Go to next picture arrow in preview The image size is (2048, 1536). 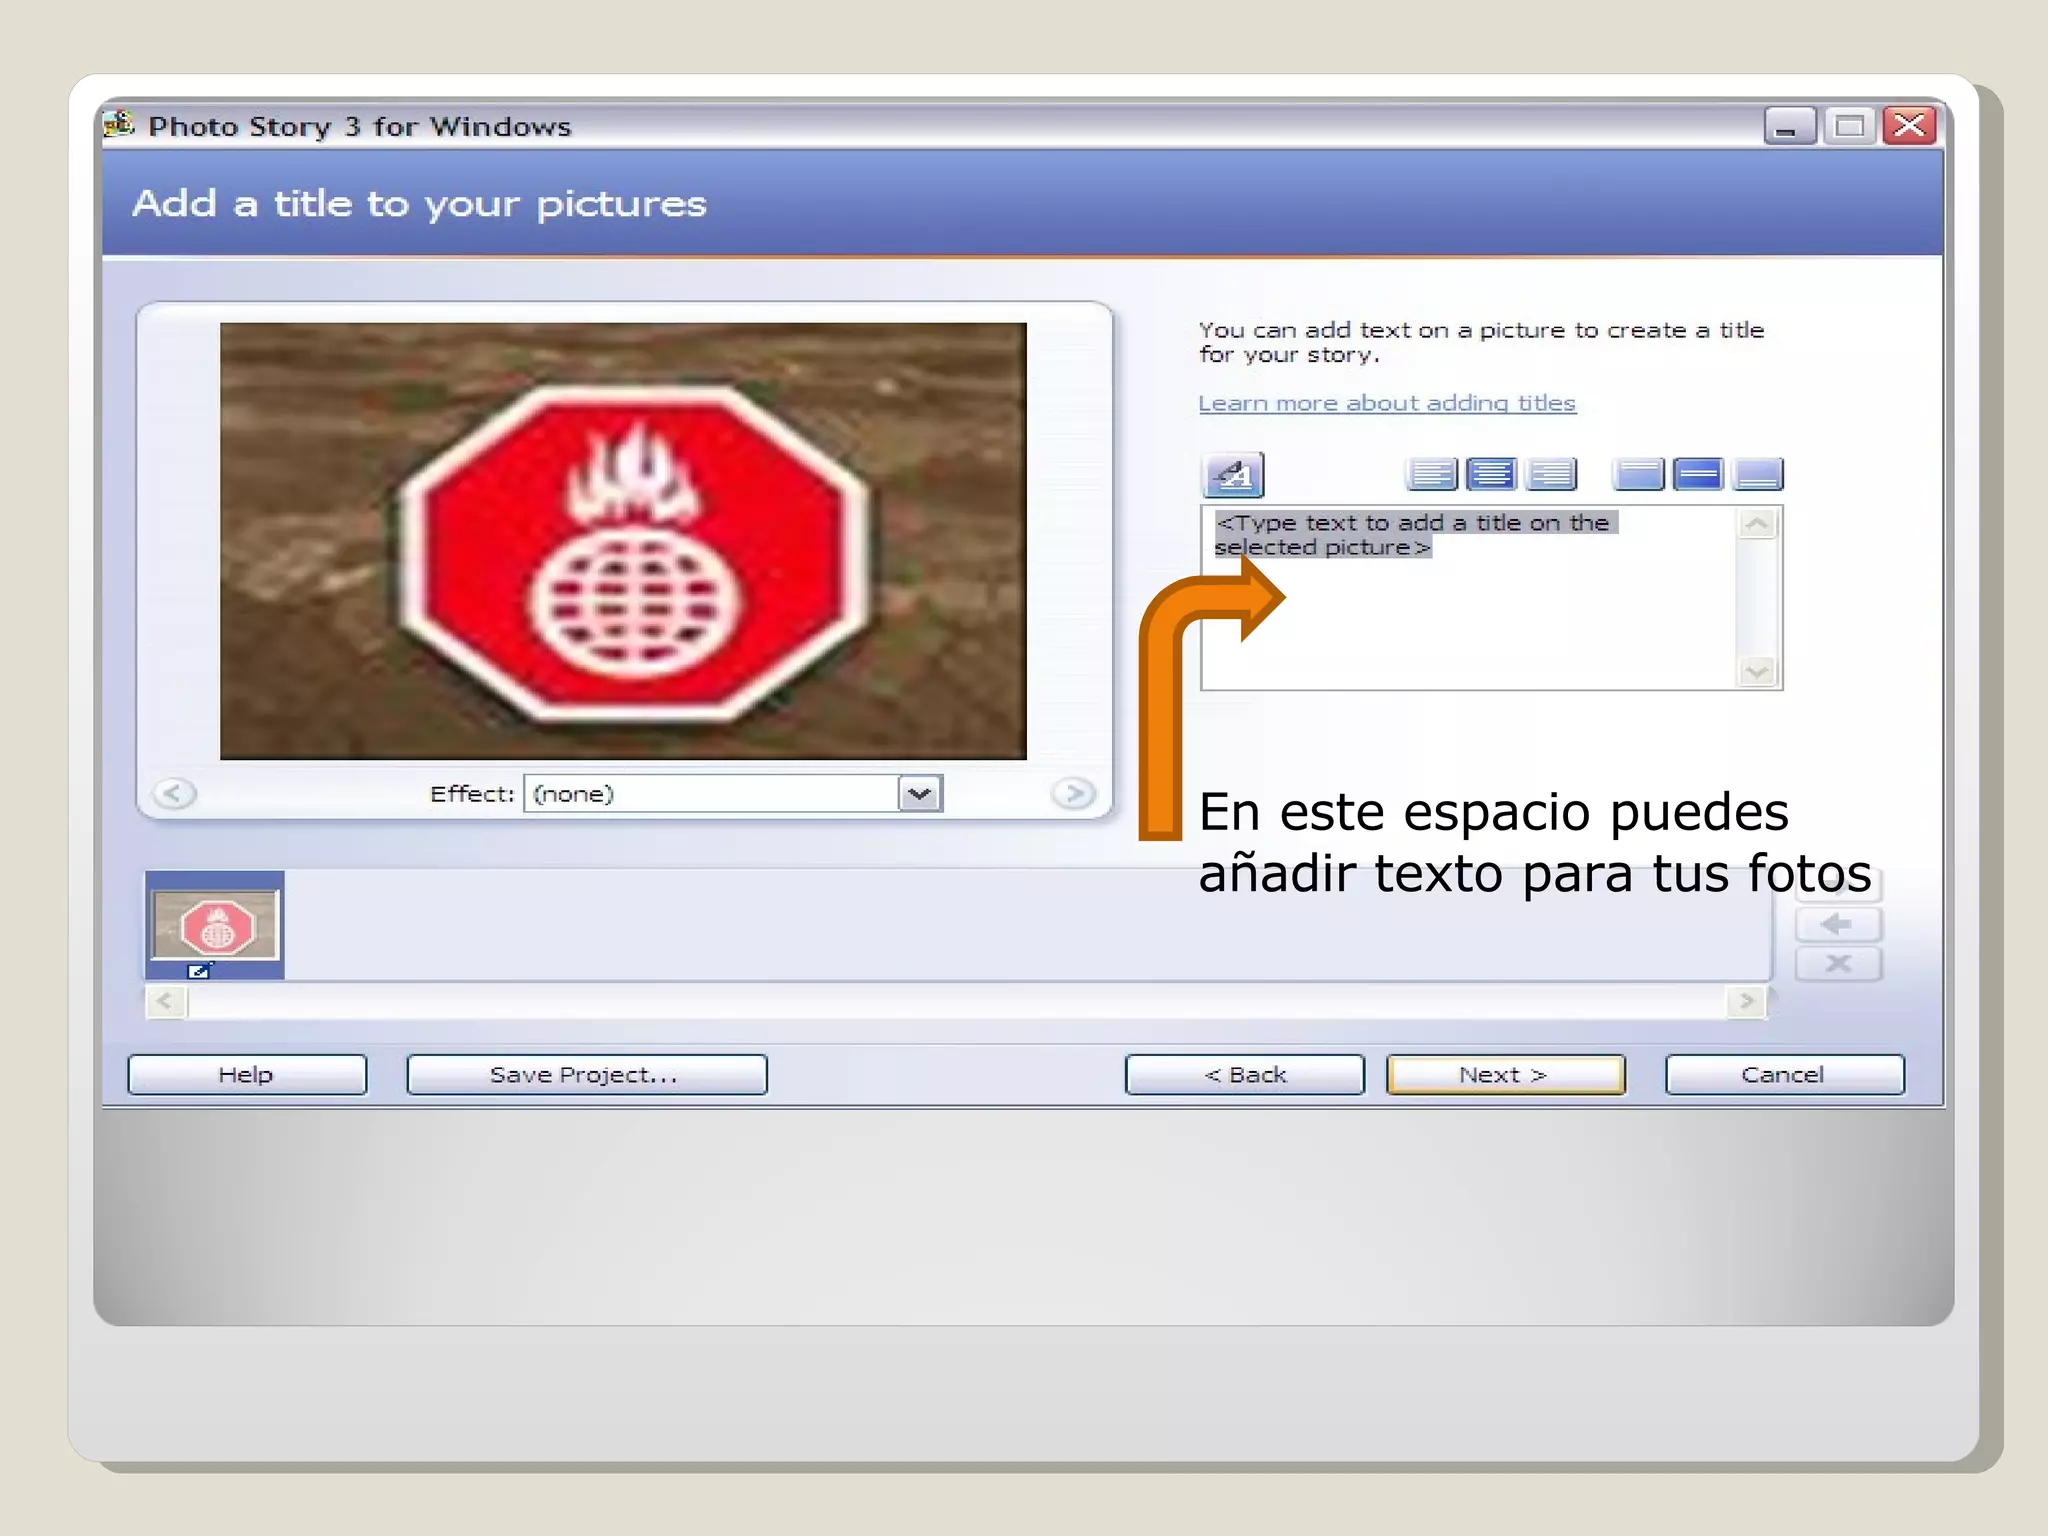coord(1074,794)
